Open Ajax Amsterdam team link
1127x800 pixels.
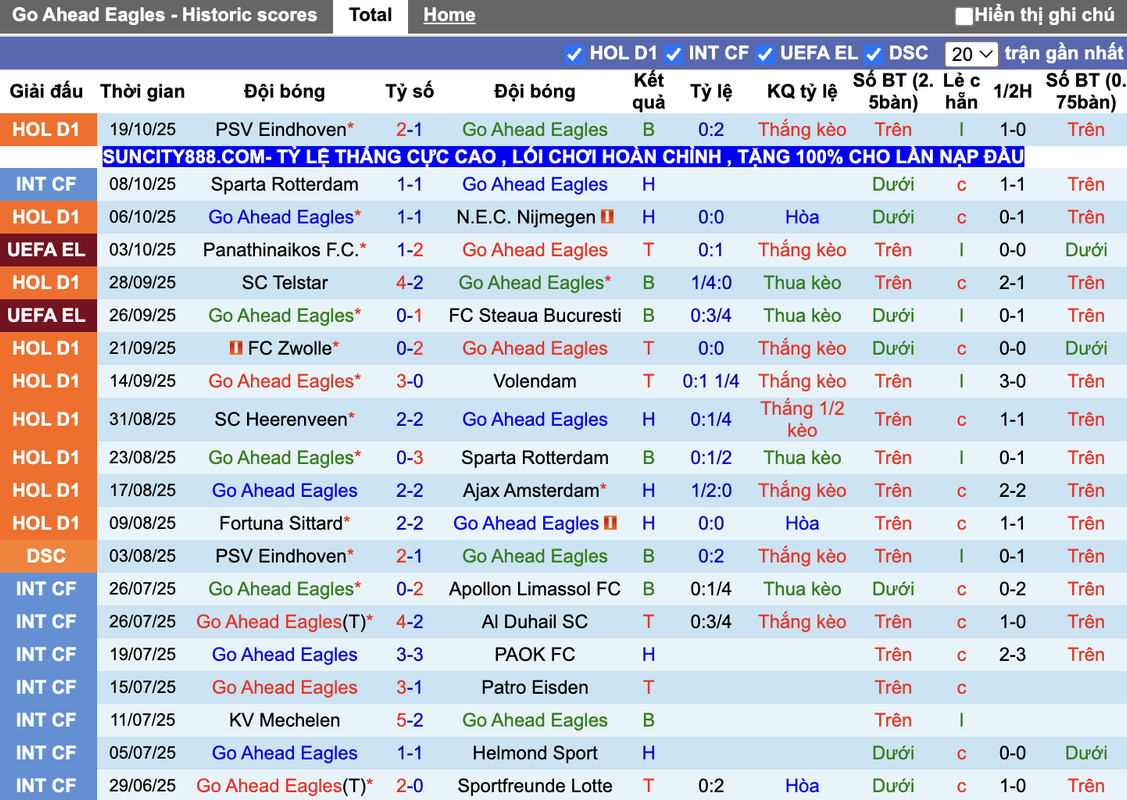click(531, 490)
